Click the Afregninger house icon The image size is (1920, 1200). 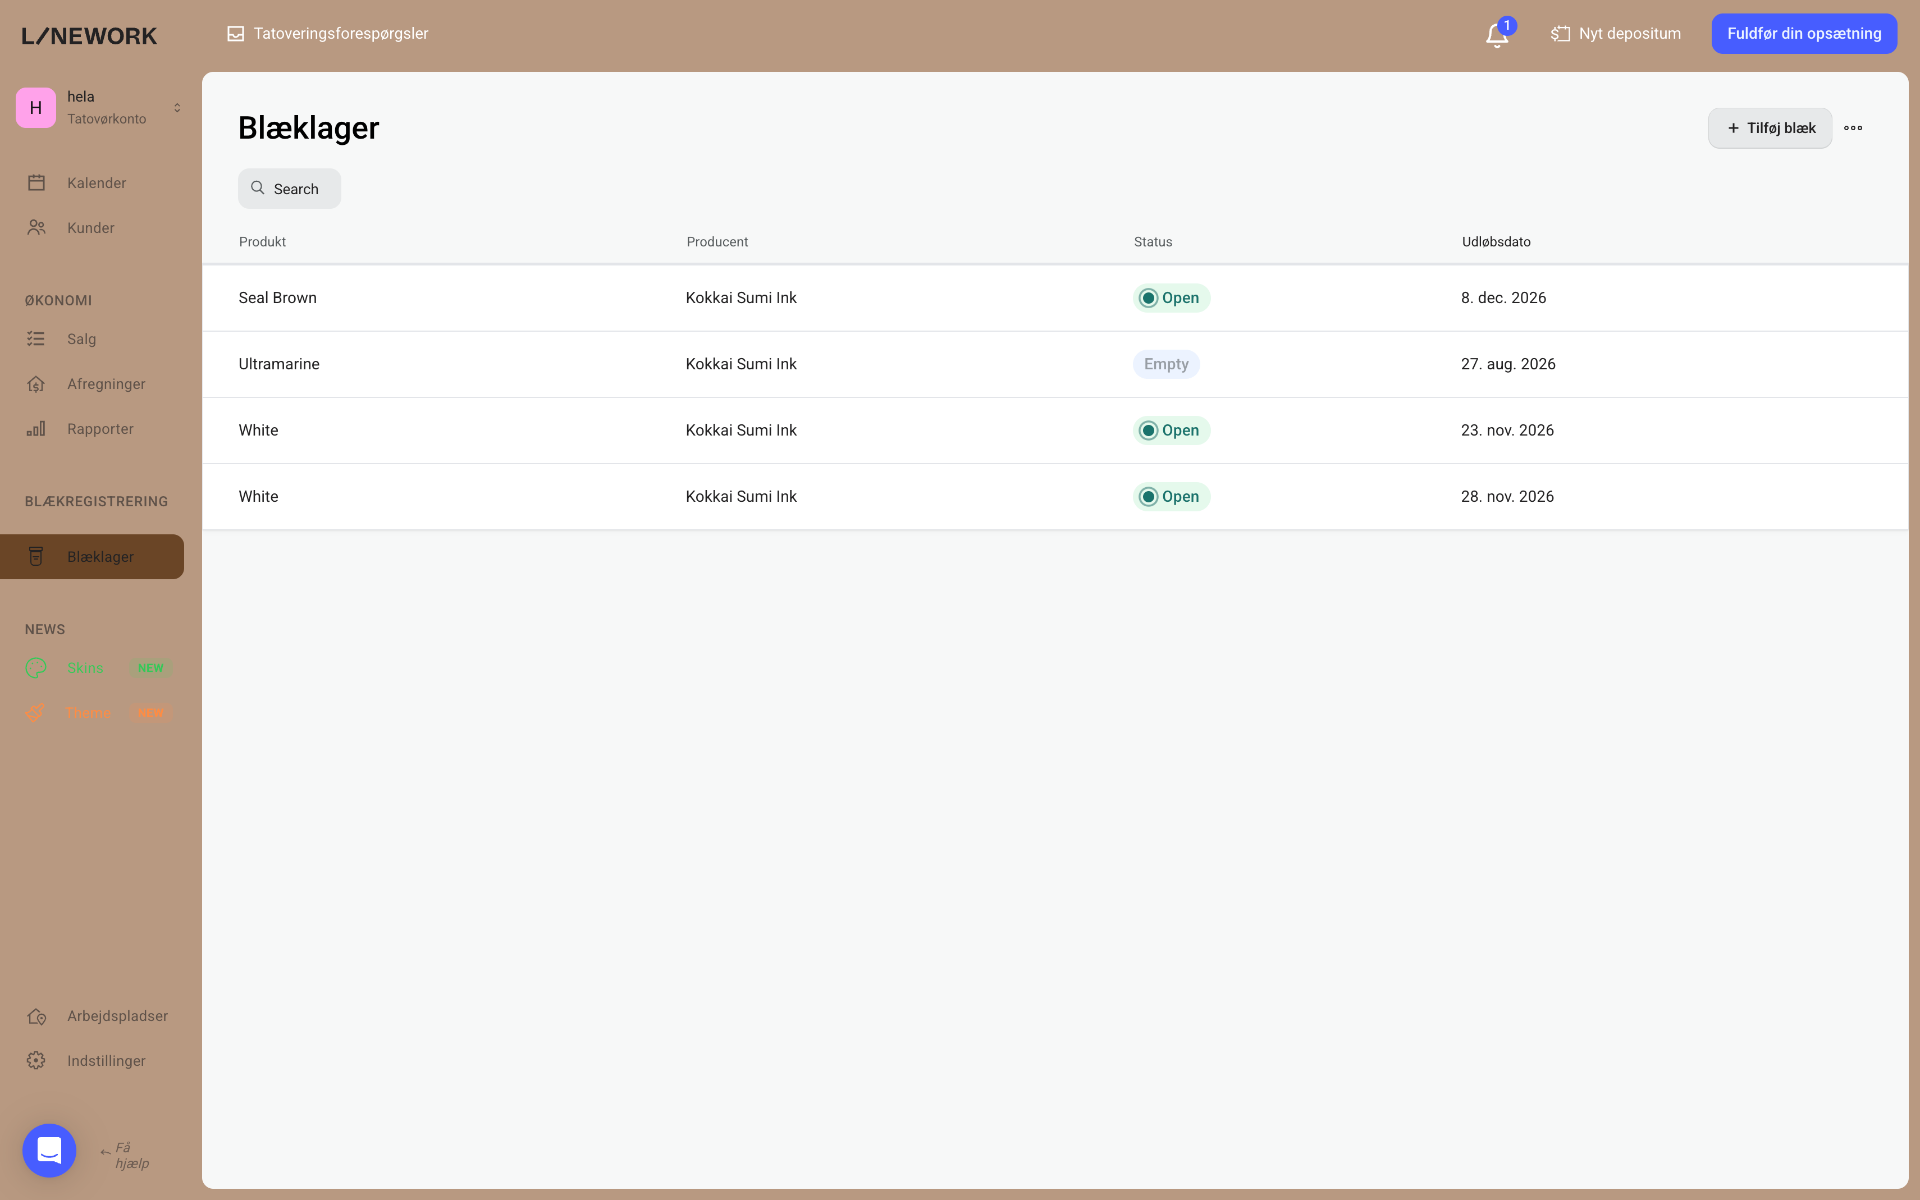(37, 384)
